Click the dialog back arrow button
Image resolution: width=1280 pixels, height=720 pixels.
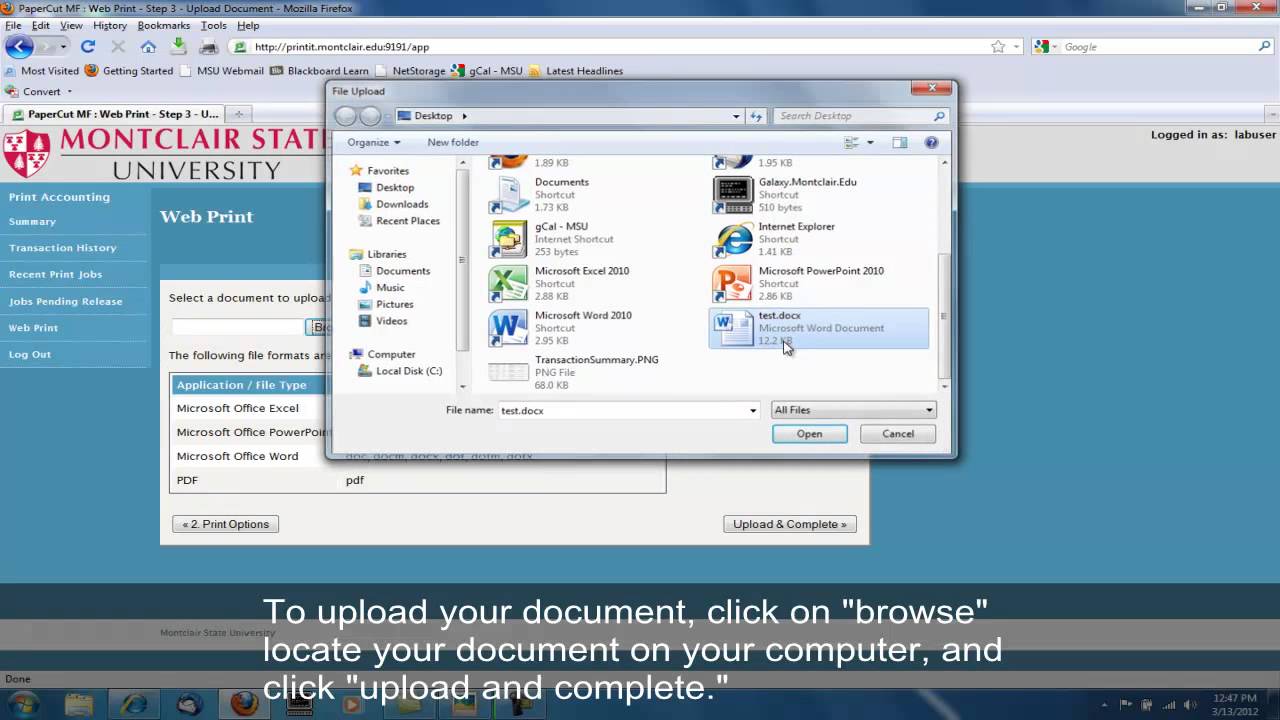(x=345, y=116)
